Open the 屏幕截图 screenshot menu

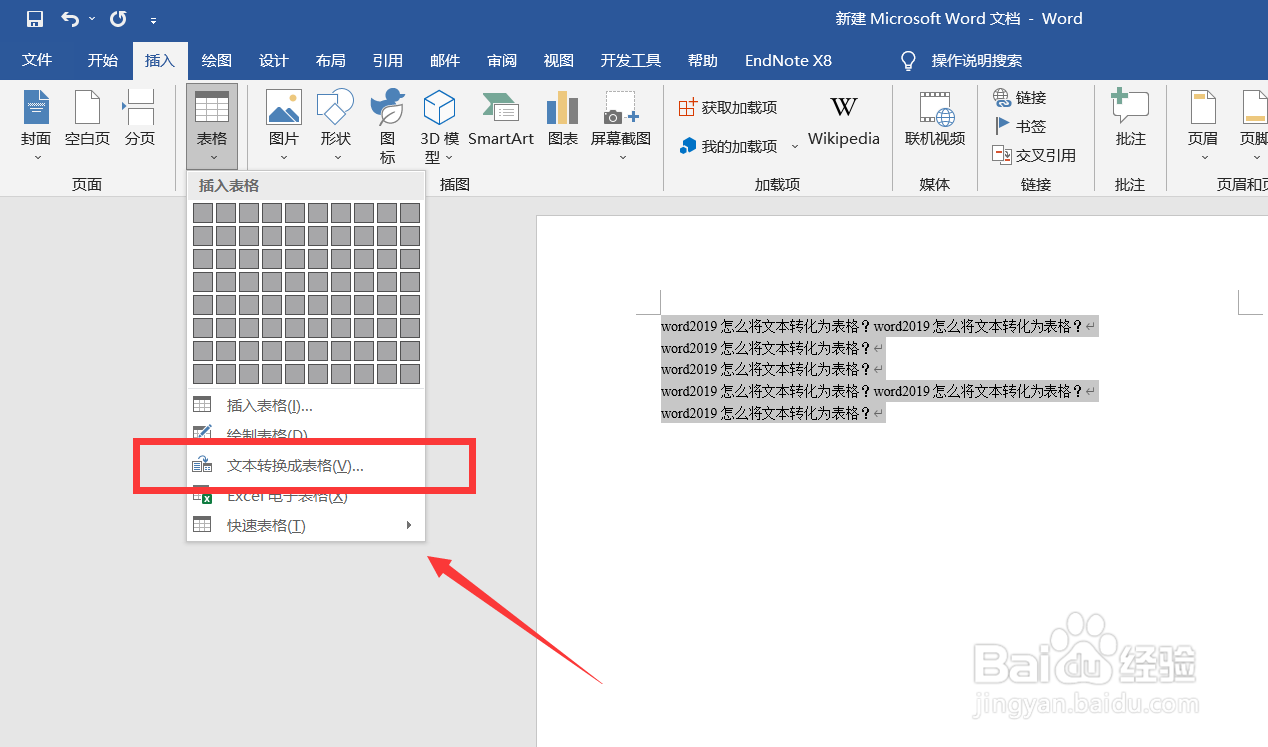point(621,126)
